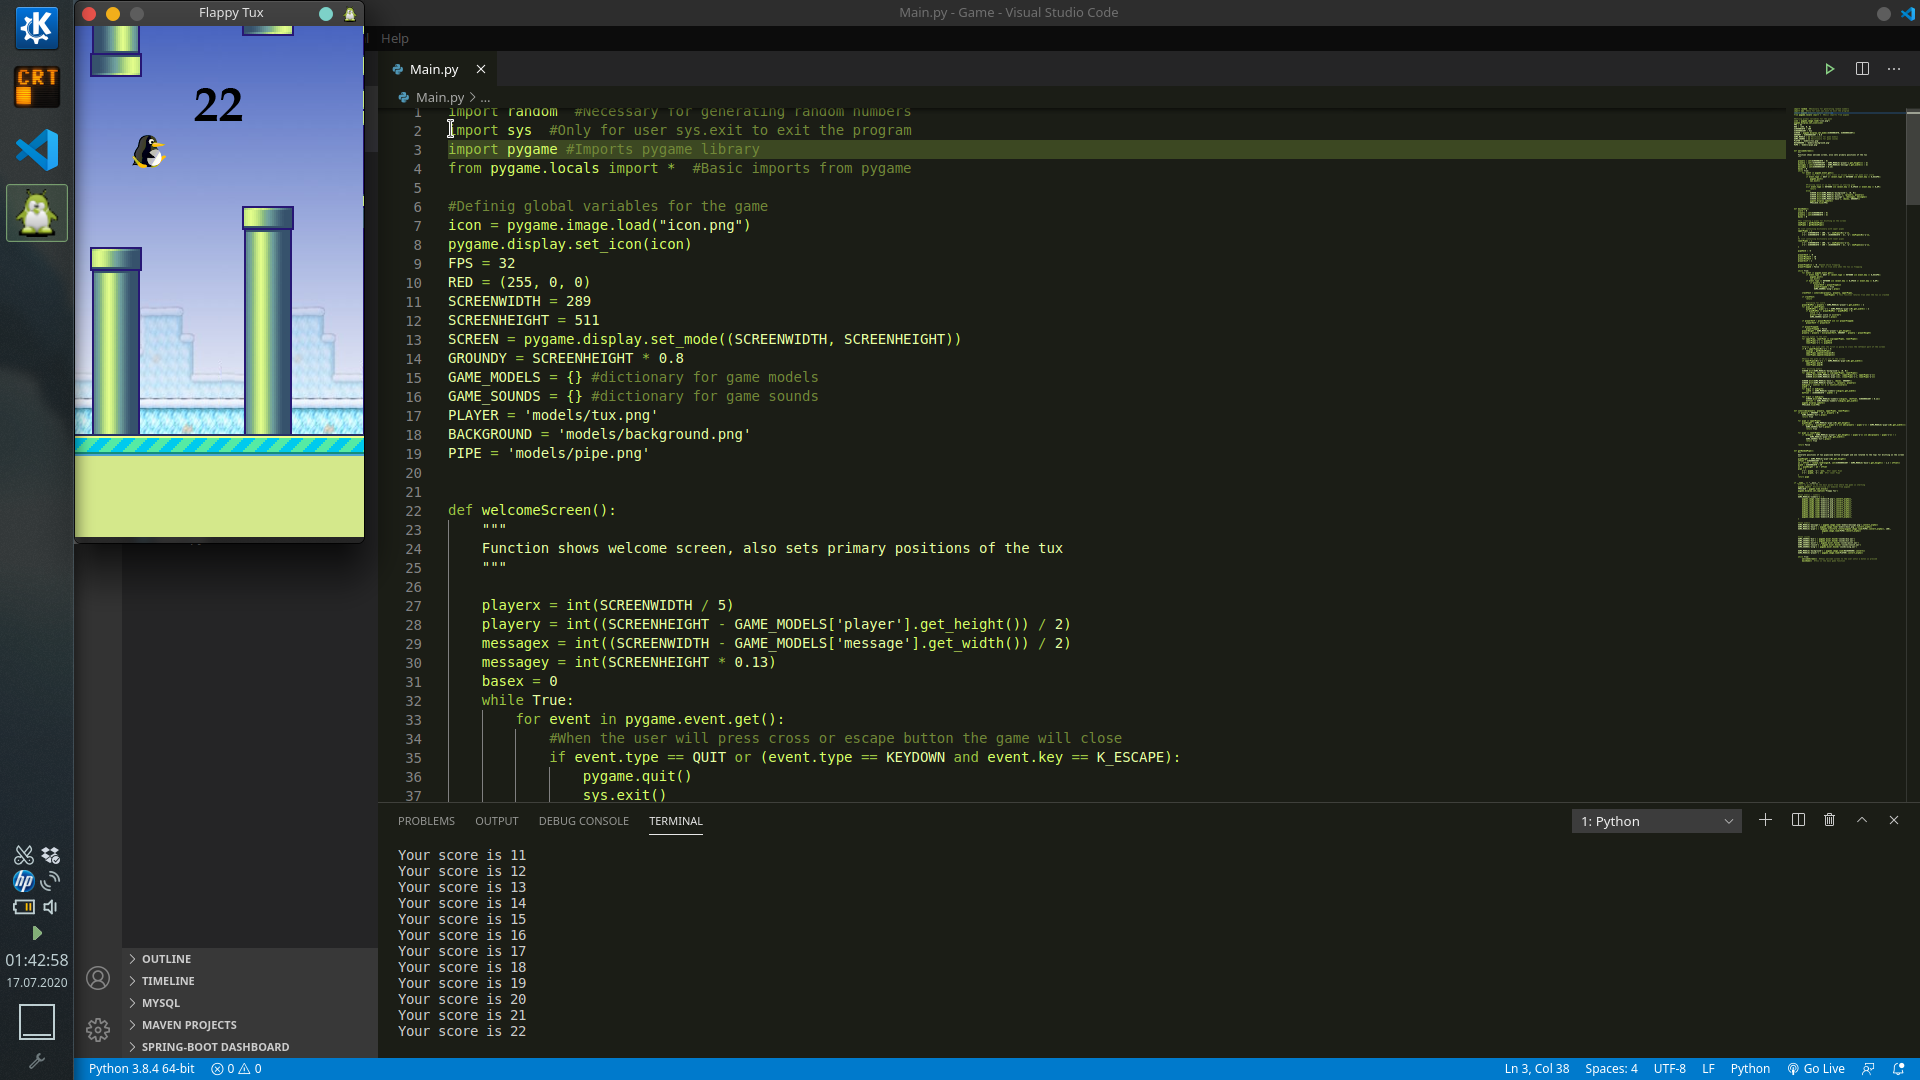Open the Accounts icon in activity bar
Screen dimensions: 1920x1080
(97, 979)
